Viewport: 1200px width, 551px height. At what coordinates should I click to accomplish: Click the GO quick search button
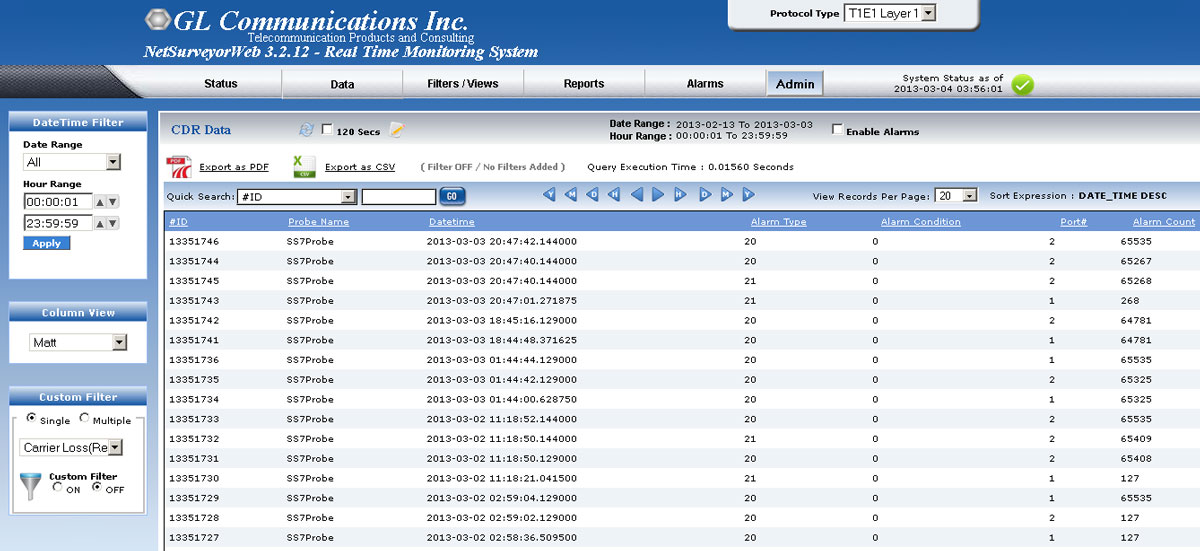tap(451, 197)
